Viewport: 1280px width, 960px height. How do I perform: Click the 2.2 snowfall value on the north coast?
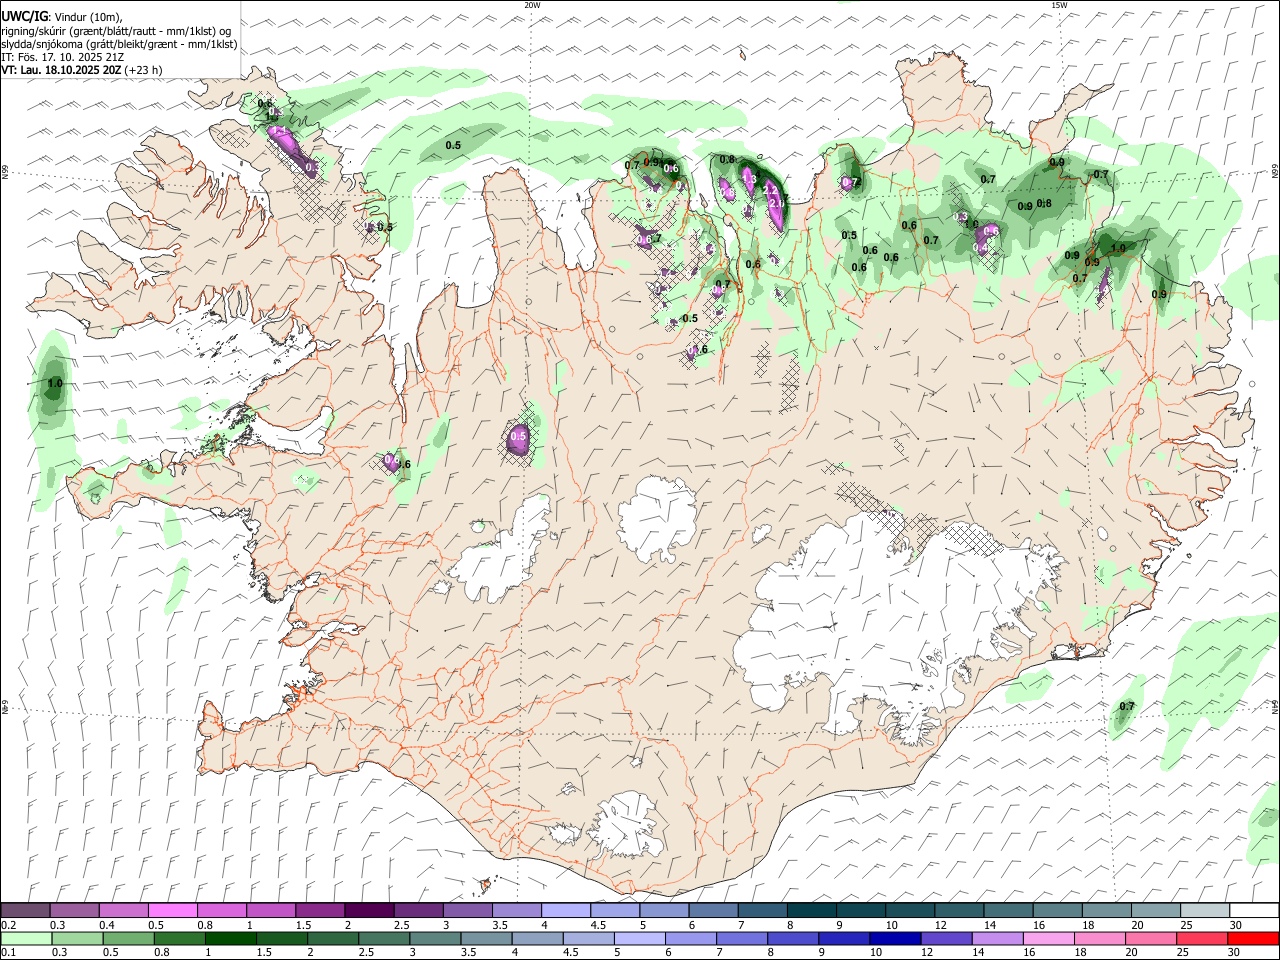(x=770, y=189)
